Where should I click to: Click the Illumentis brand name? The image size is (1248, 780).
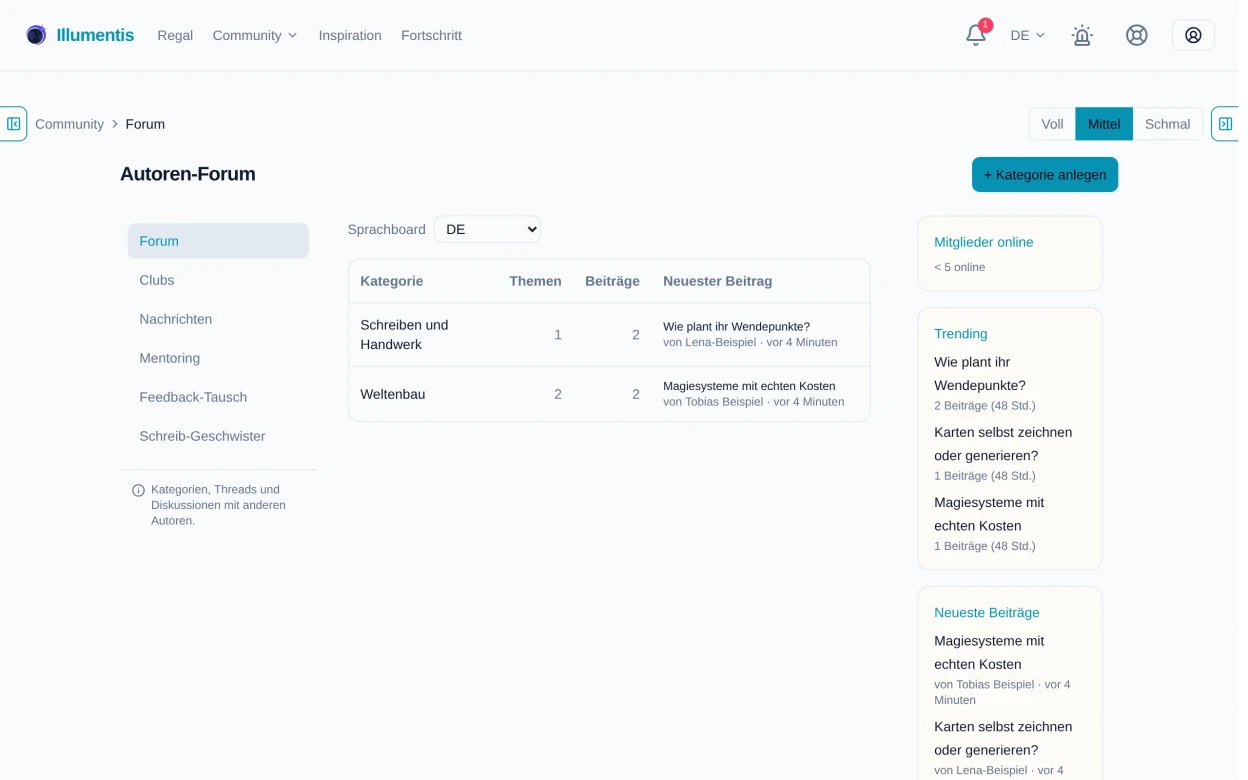click(x=95, y=35)
